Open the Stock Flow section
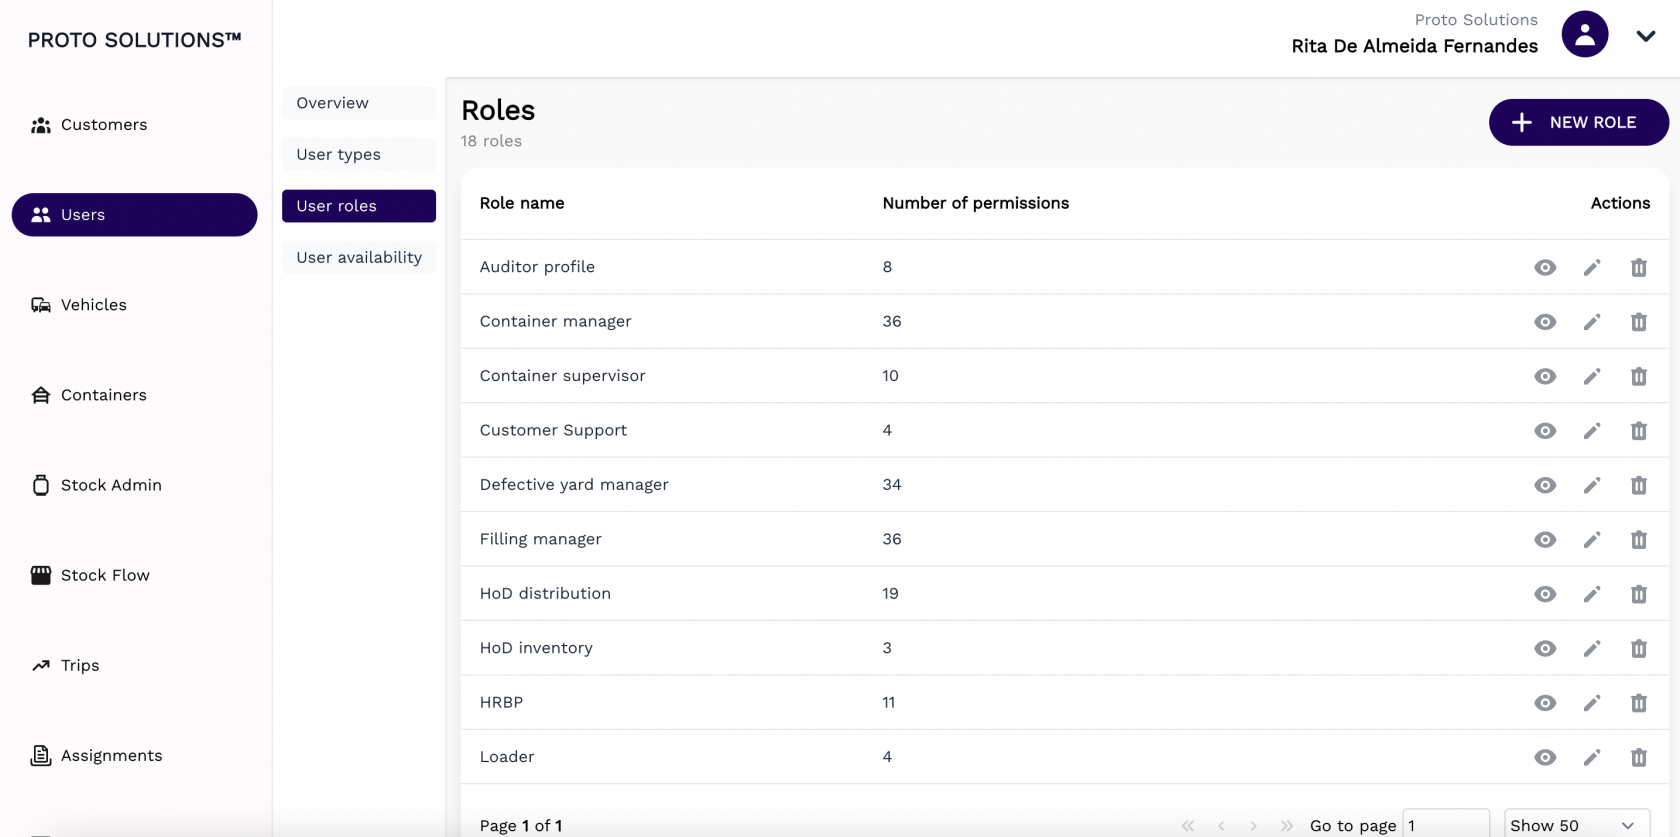The width and height of the screenshot is (1680, 837). tap(134, 575)
